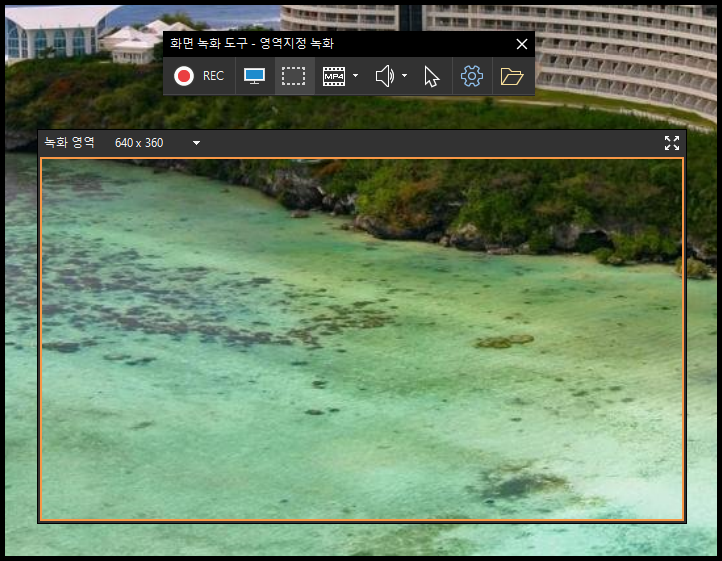Close the screen recording tool window
Screen dimensions: 722x561
click(x=522, y=44)
